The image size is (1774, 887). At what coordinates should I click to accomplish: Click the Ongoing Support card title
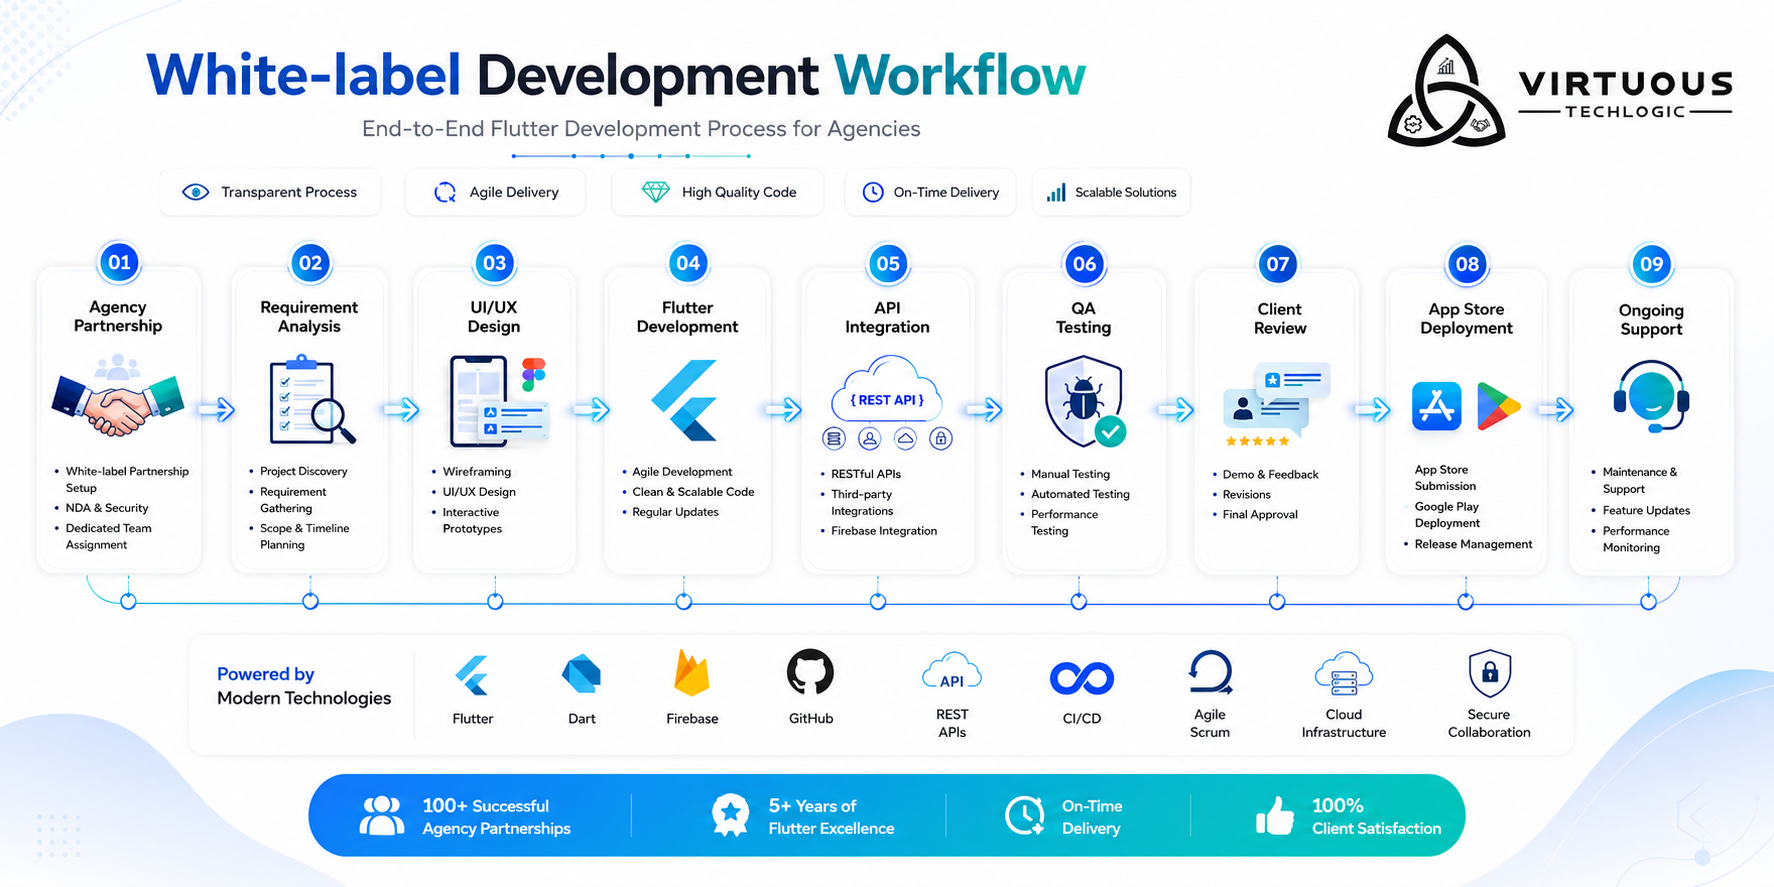point(1651,319)
